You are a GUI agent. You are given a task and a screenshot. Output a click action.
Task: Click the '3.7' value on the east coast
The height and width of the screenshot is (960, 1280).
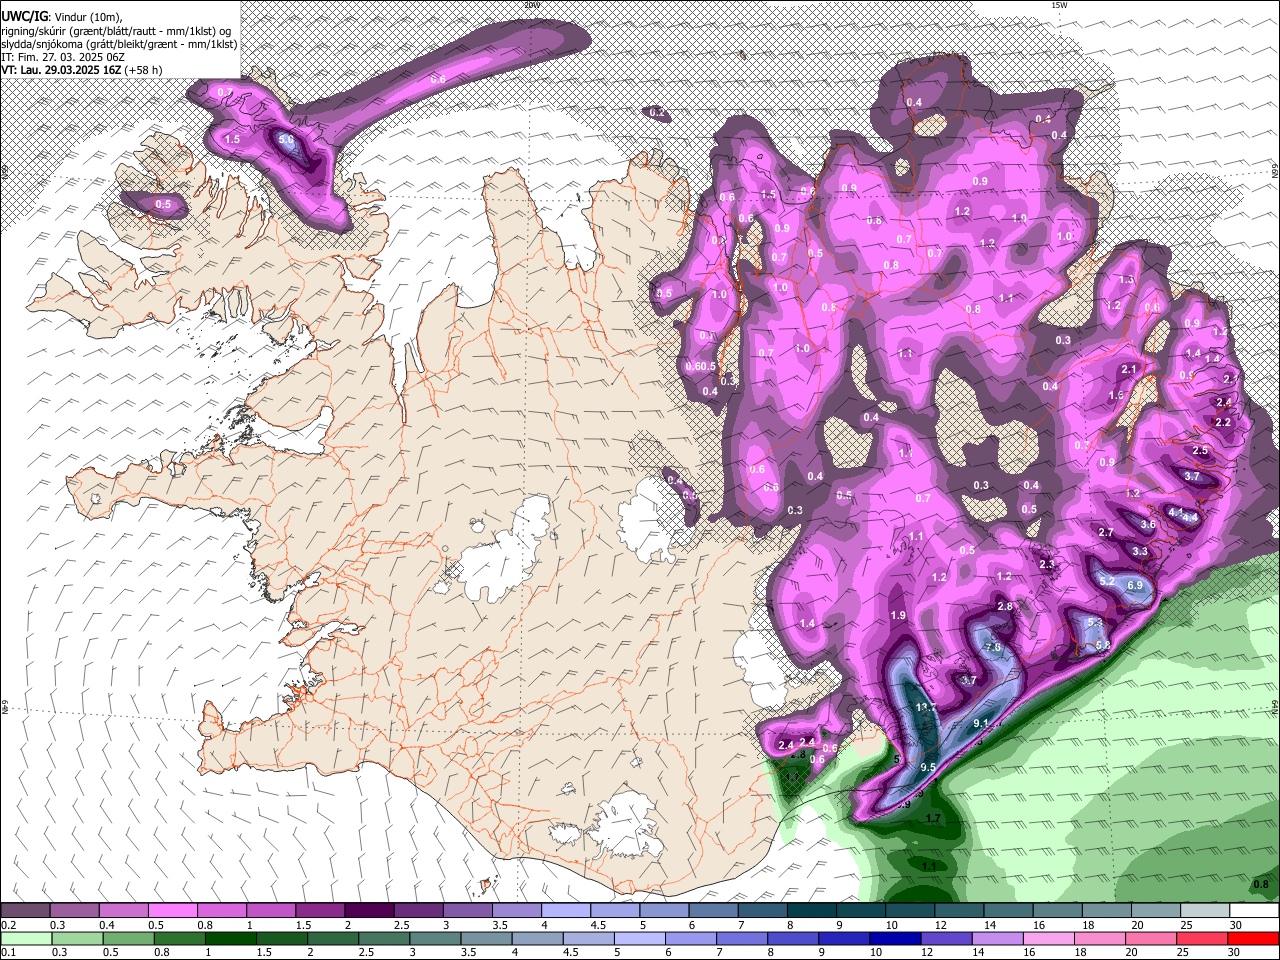pyautogui.click(x=1192, y=477)
